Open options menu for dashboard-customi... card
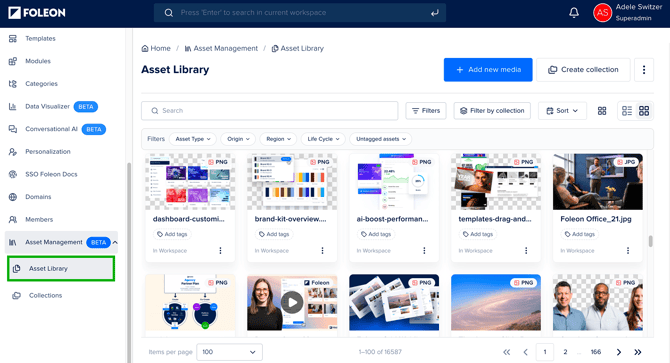 [220, 251]
